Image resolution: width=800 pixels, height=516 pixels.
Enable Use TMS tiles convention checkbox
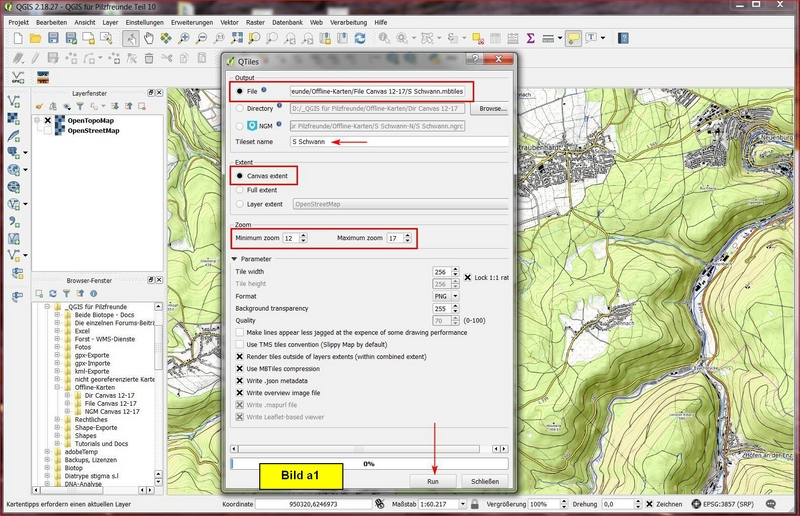click(x=239, y=345)
